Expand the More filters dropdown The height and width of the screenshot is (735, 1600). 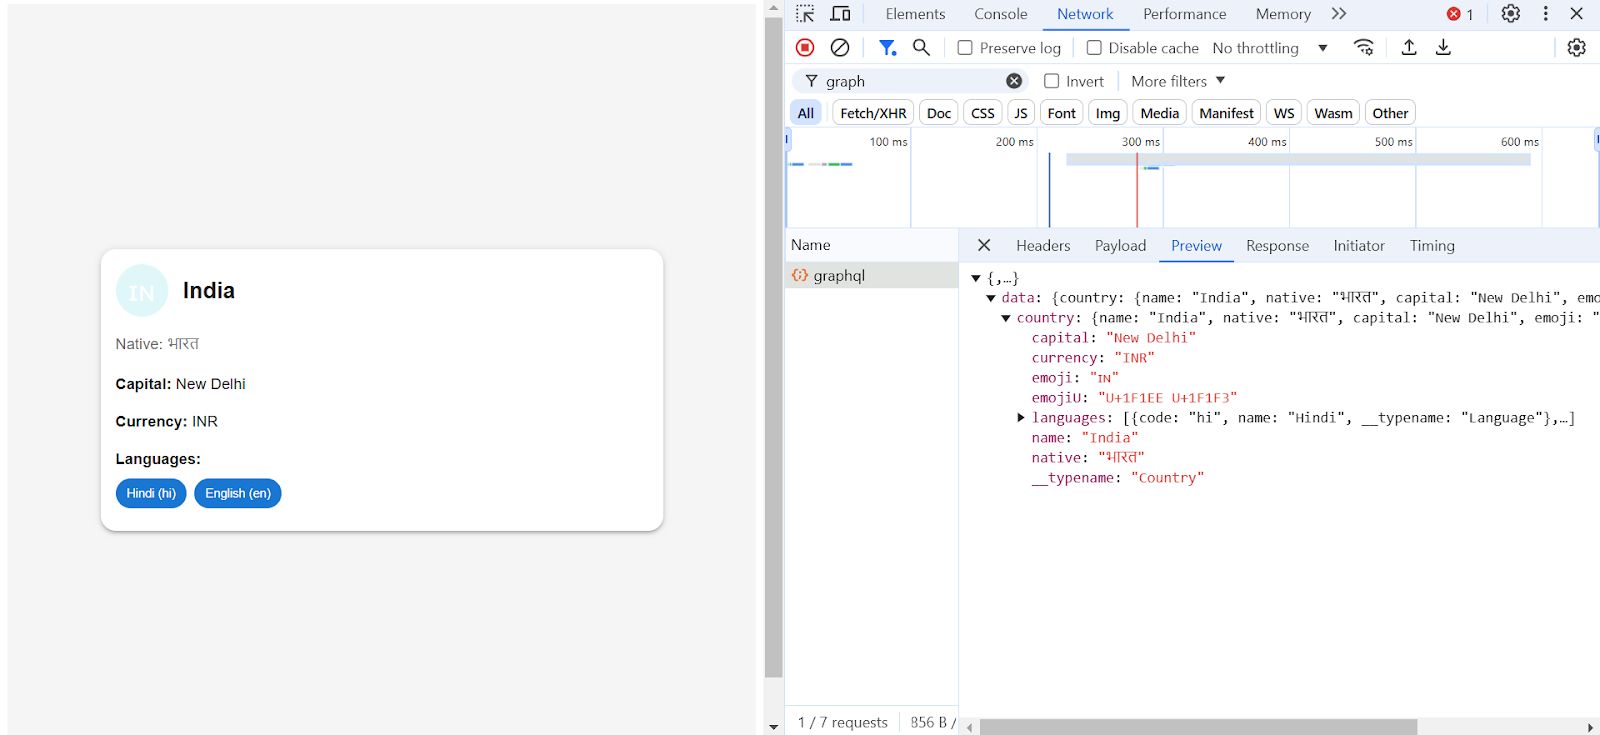point(1177,81)
